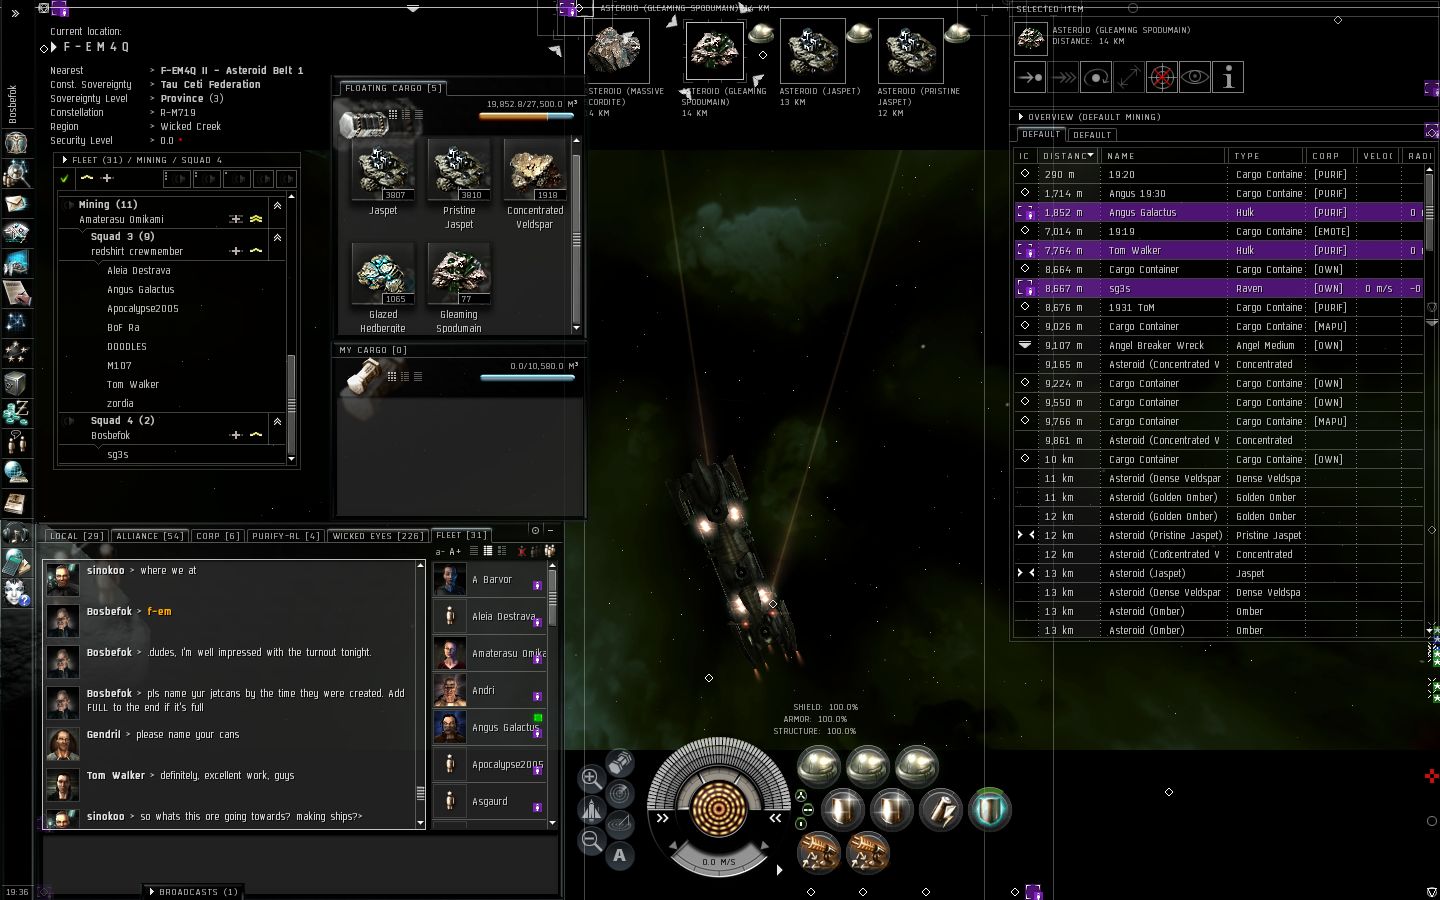1440x900 pixels.
Task: Click the red Unlock Target icon
Action: 1162,77
